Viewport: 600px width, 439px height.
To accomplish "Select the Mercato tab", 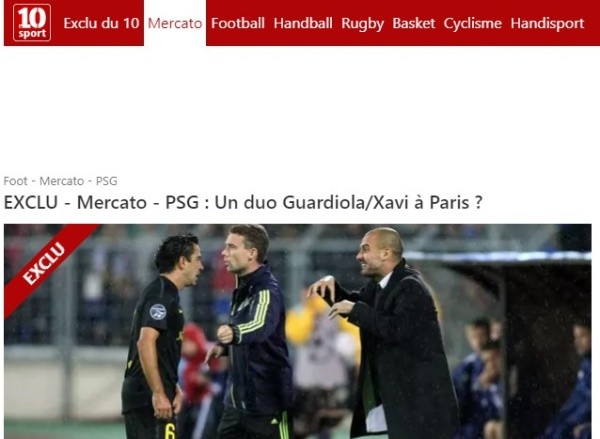I will 175,23.
